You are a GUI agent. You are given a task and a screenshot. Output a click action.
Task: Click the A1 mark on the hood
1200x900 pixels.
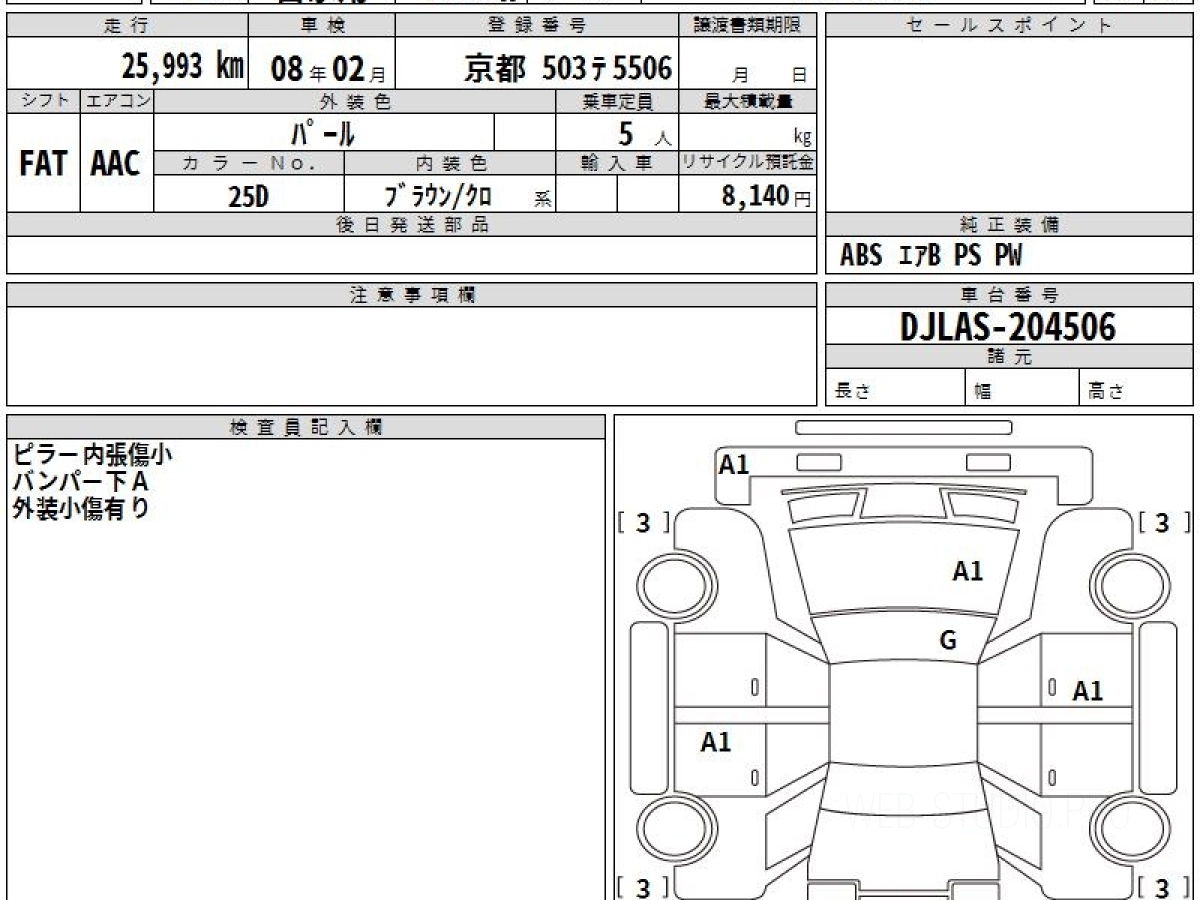(967, 571)
